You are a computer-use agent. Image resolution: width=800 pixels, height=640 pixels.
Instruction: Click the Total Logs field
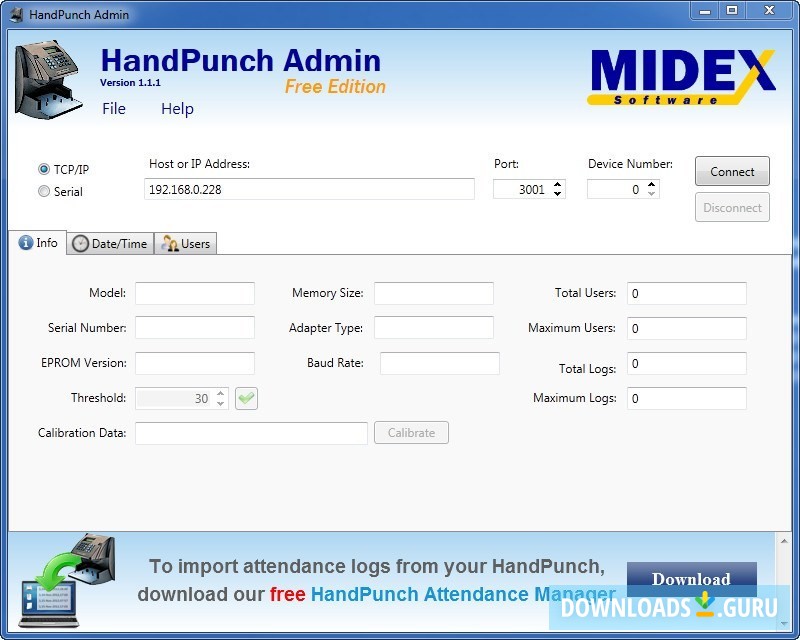687,363
